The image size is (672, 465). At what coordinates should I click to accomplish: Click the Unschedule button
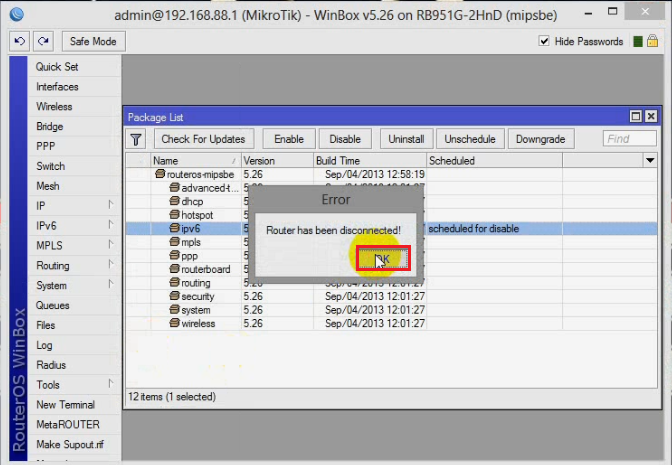470,139
